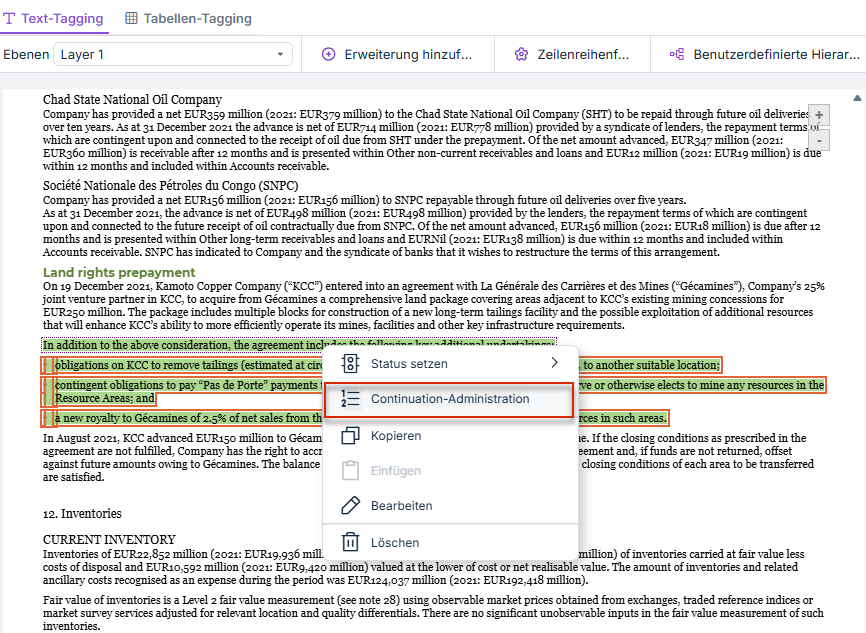Click the pencil icon next to Bearbeiten
Image resolution: width=866 pixels, height=633 pixels.
pos(350,505)
